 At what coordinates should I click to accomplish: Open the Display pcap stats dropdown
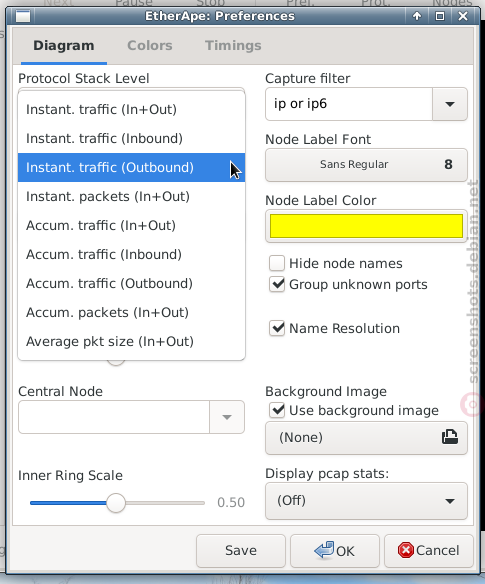366,501
